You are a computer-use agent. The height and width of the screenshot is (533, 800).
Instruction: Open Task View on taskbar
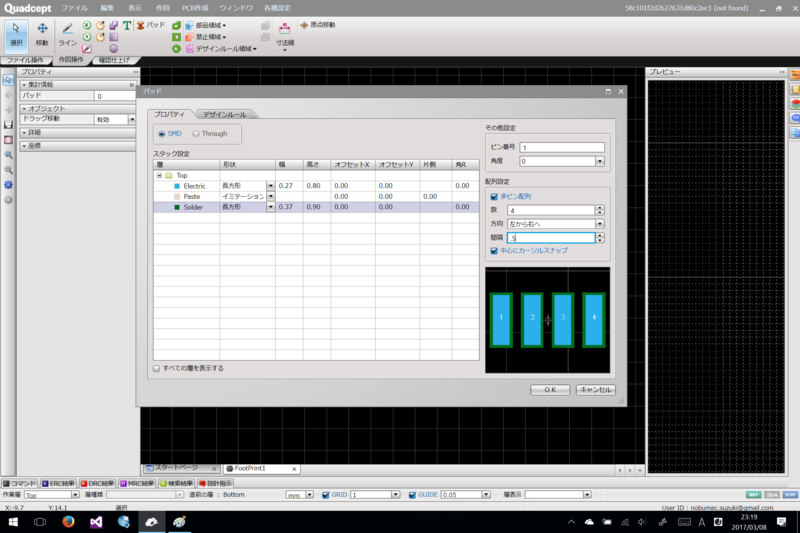(40, 522)
